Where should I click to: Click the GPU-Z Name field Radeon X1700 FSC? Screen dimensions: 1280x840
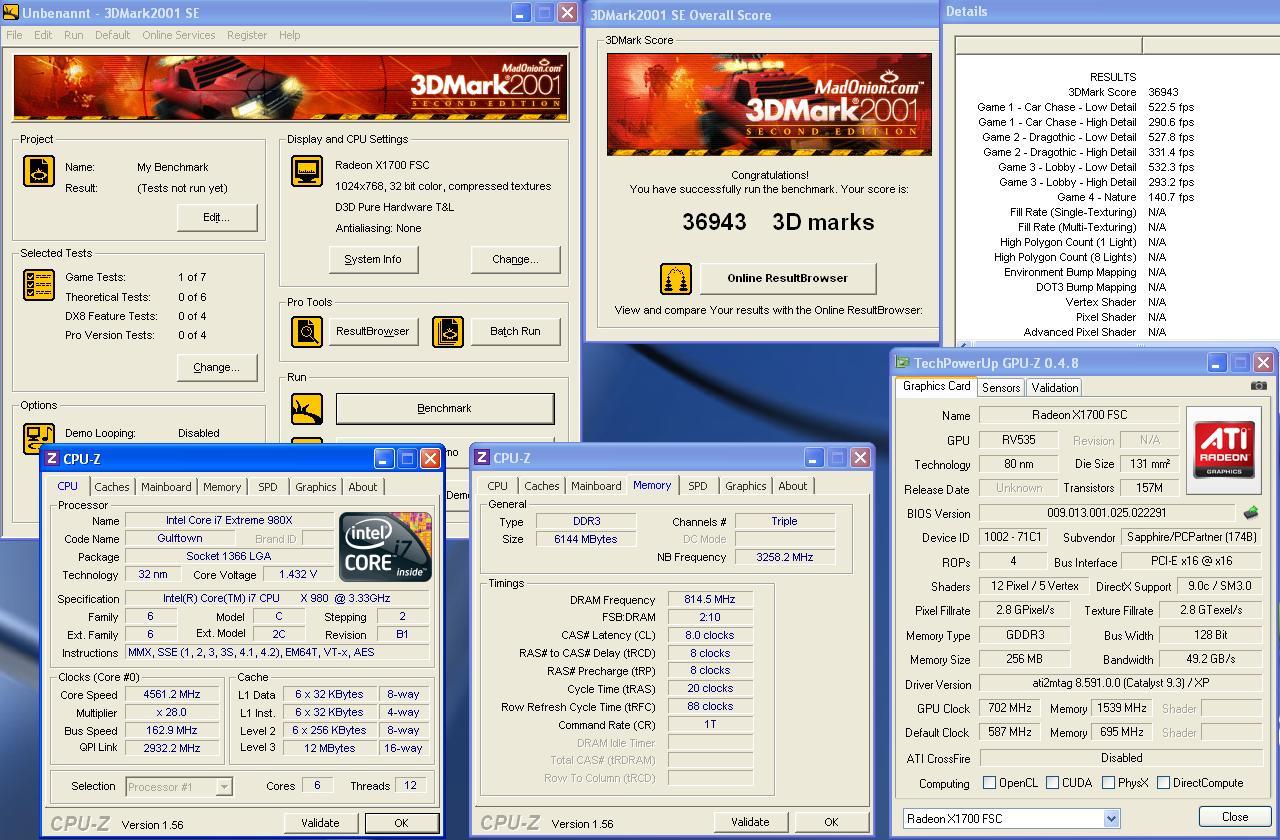coord(1079,415)
